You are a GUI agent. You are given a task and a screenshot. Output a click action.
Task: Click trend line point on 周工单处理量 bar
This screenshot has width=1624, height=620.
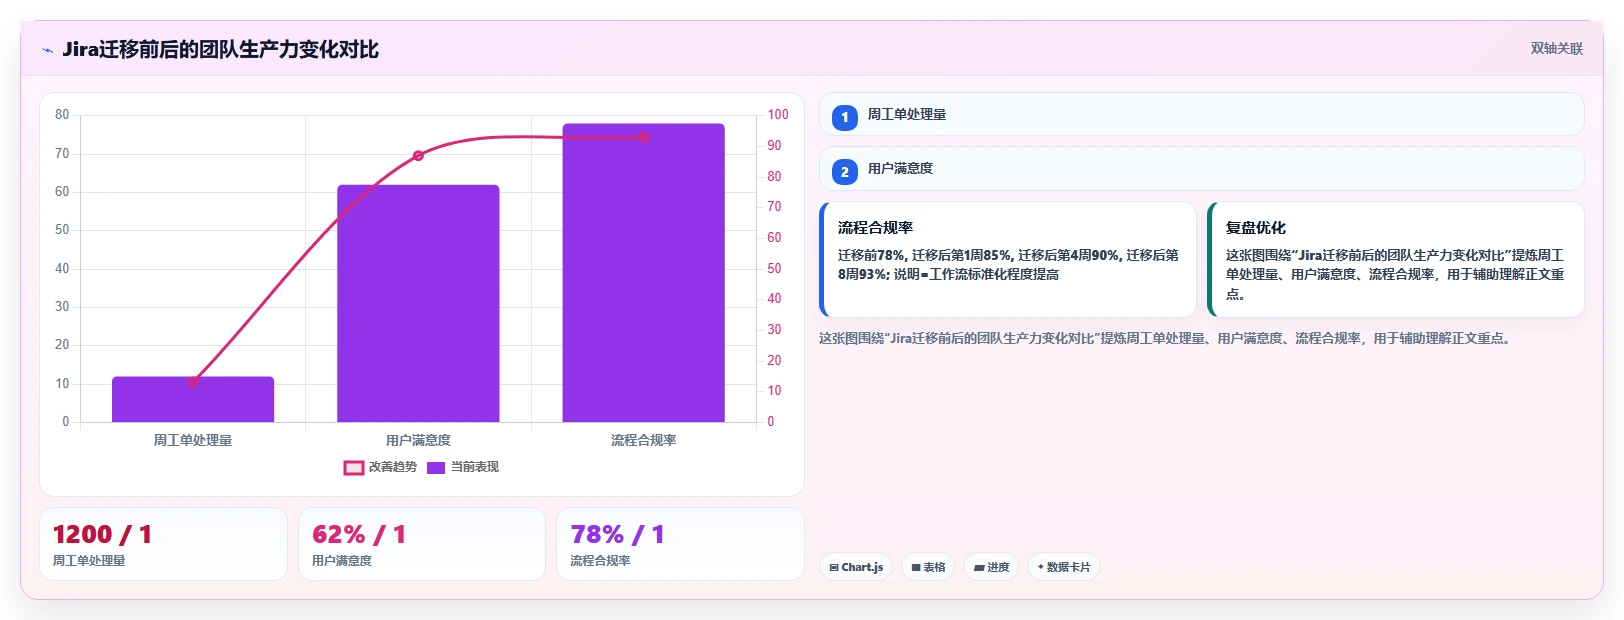point(193,381)
